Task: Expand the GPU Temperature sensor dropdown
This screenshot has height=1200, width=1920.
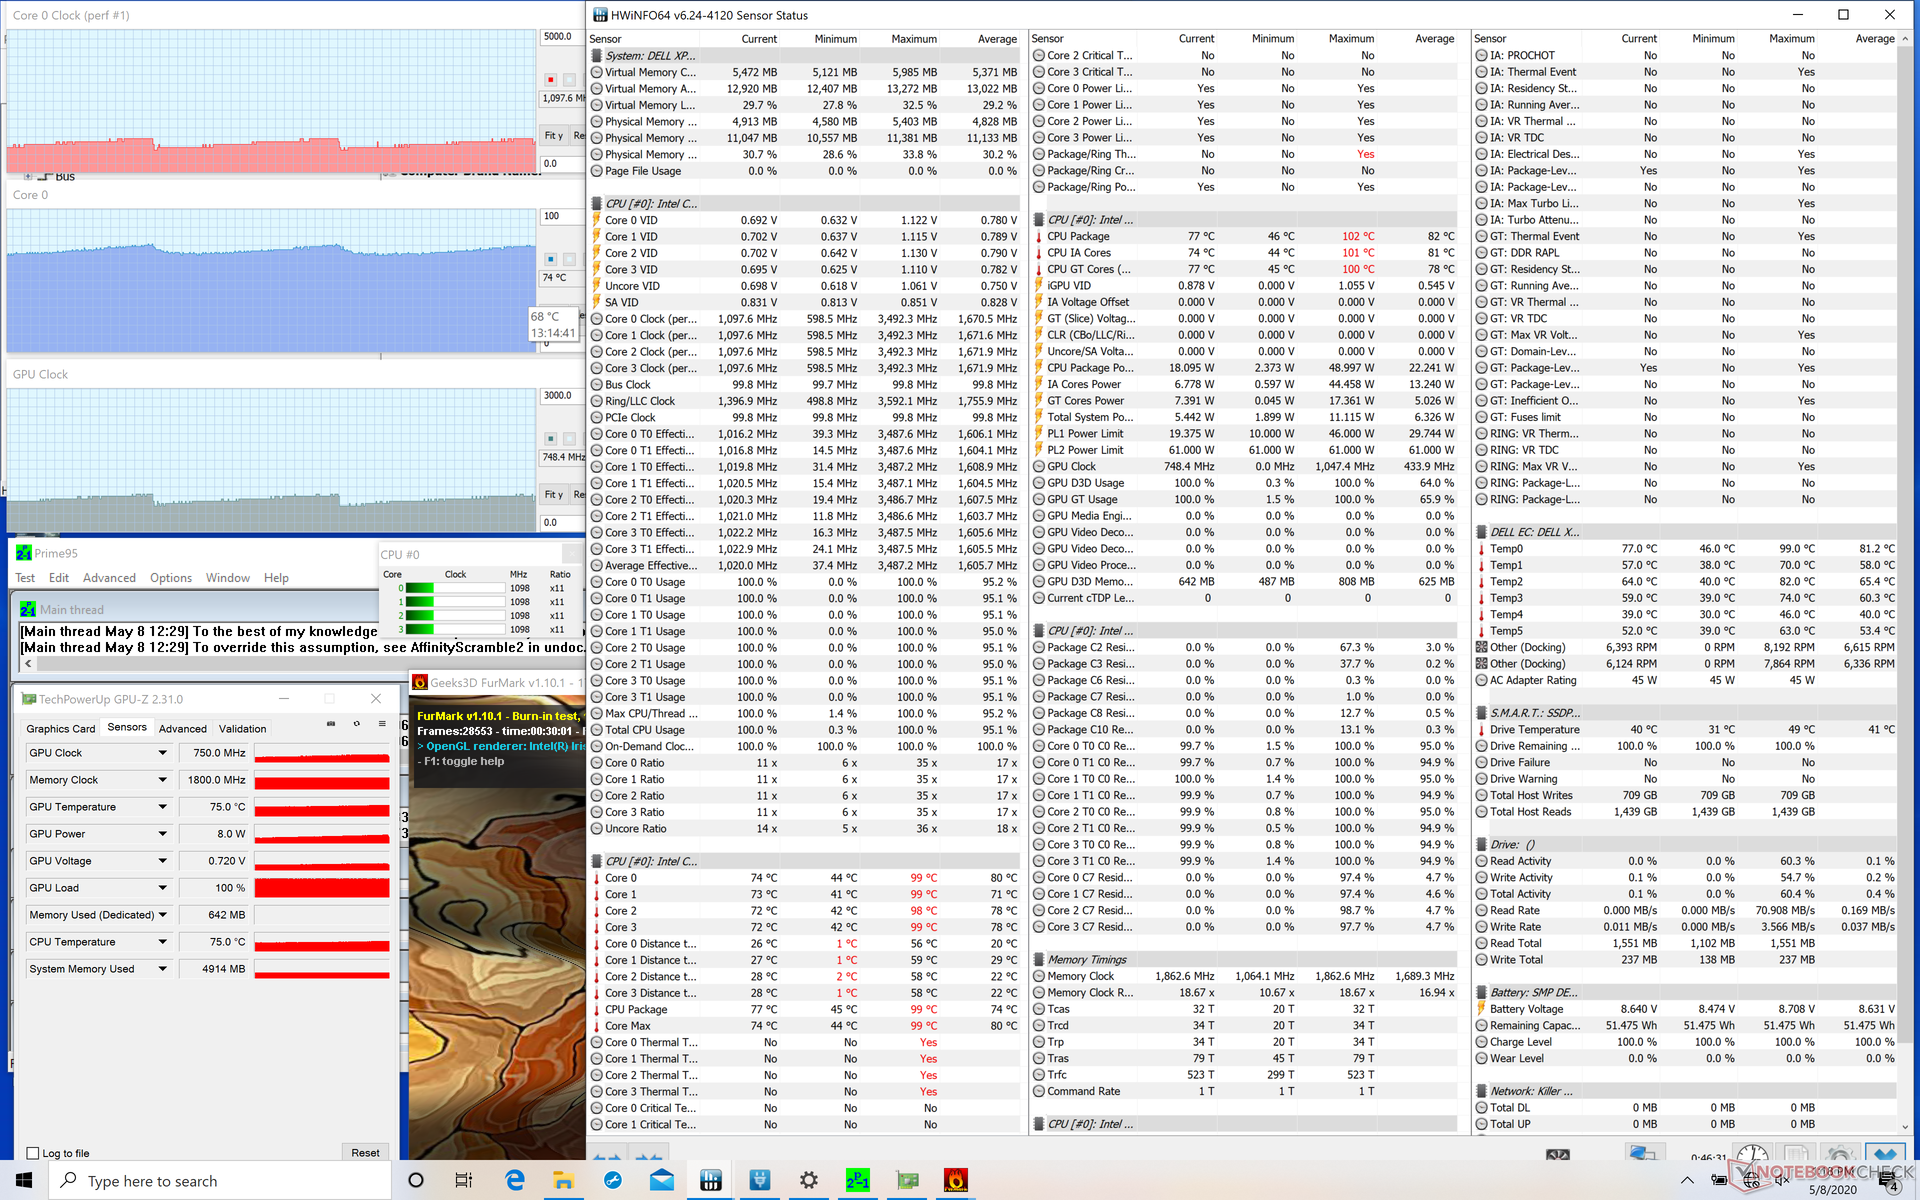Action: pos(162,807)
